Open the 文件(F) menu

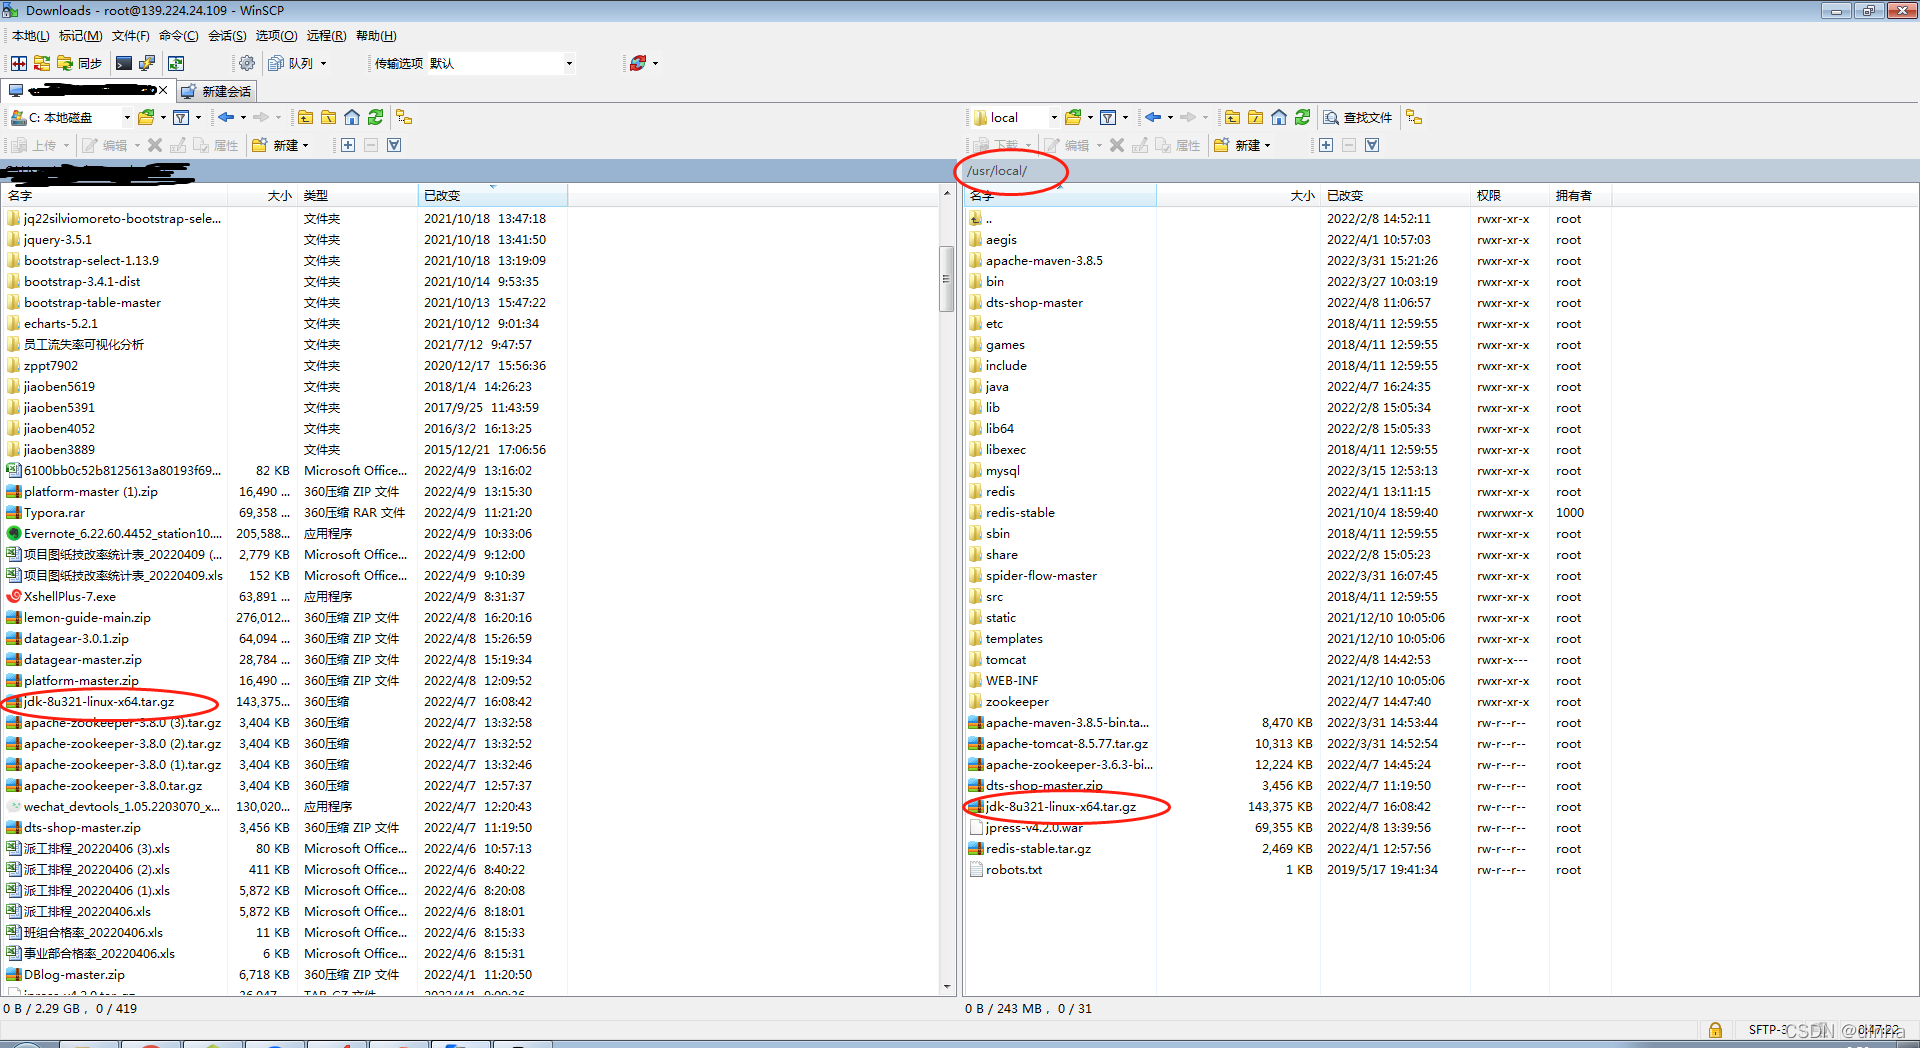131,36
